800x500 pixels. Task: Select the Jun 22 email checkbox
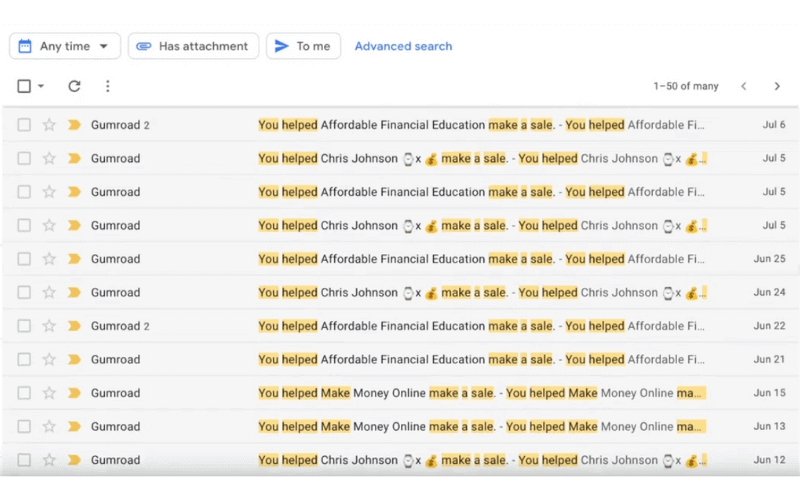coord(24,326)
